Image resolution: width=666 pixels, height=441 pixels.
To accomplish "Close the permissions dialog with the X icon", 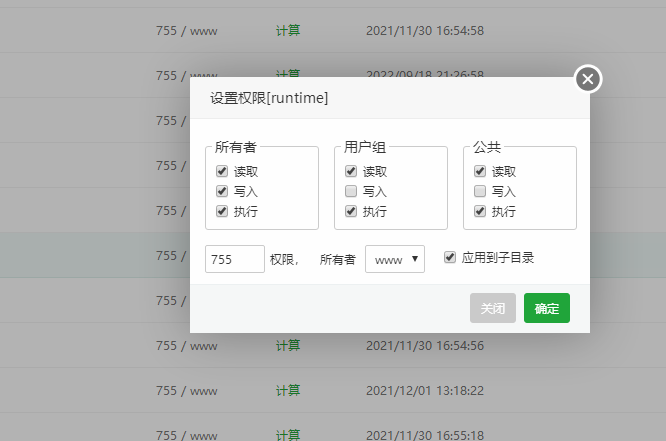I will pyautogui.click(x=588, y=78).
